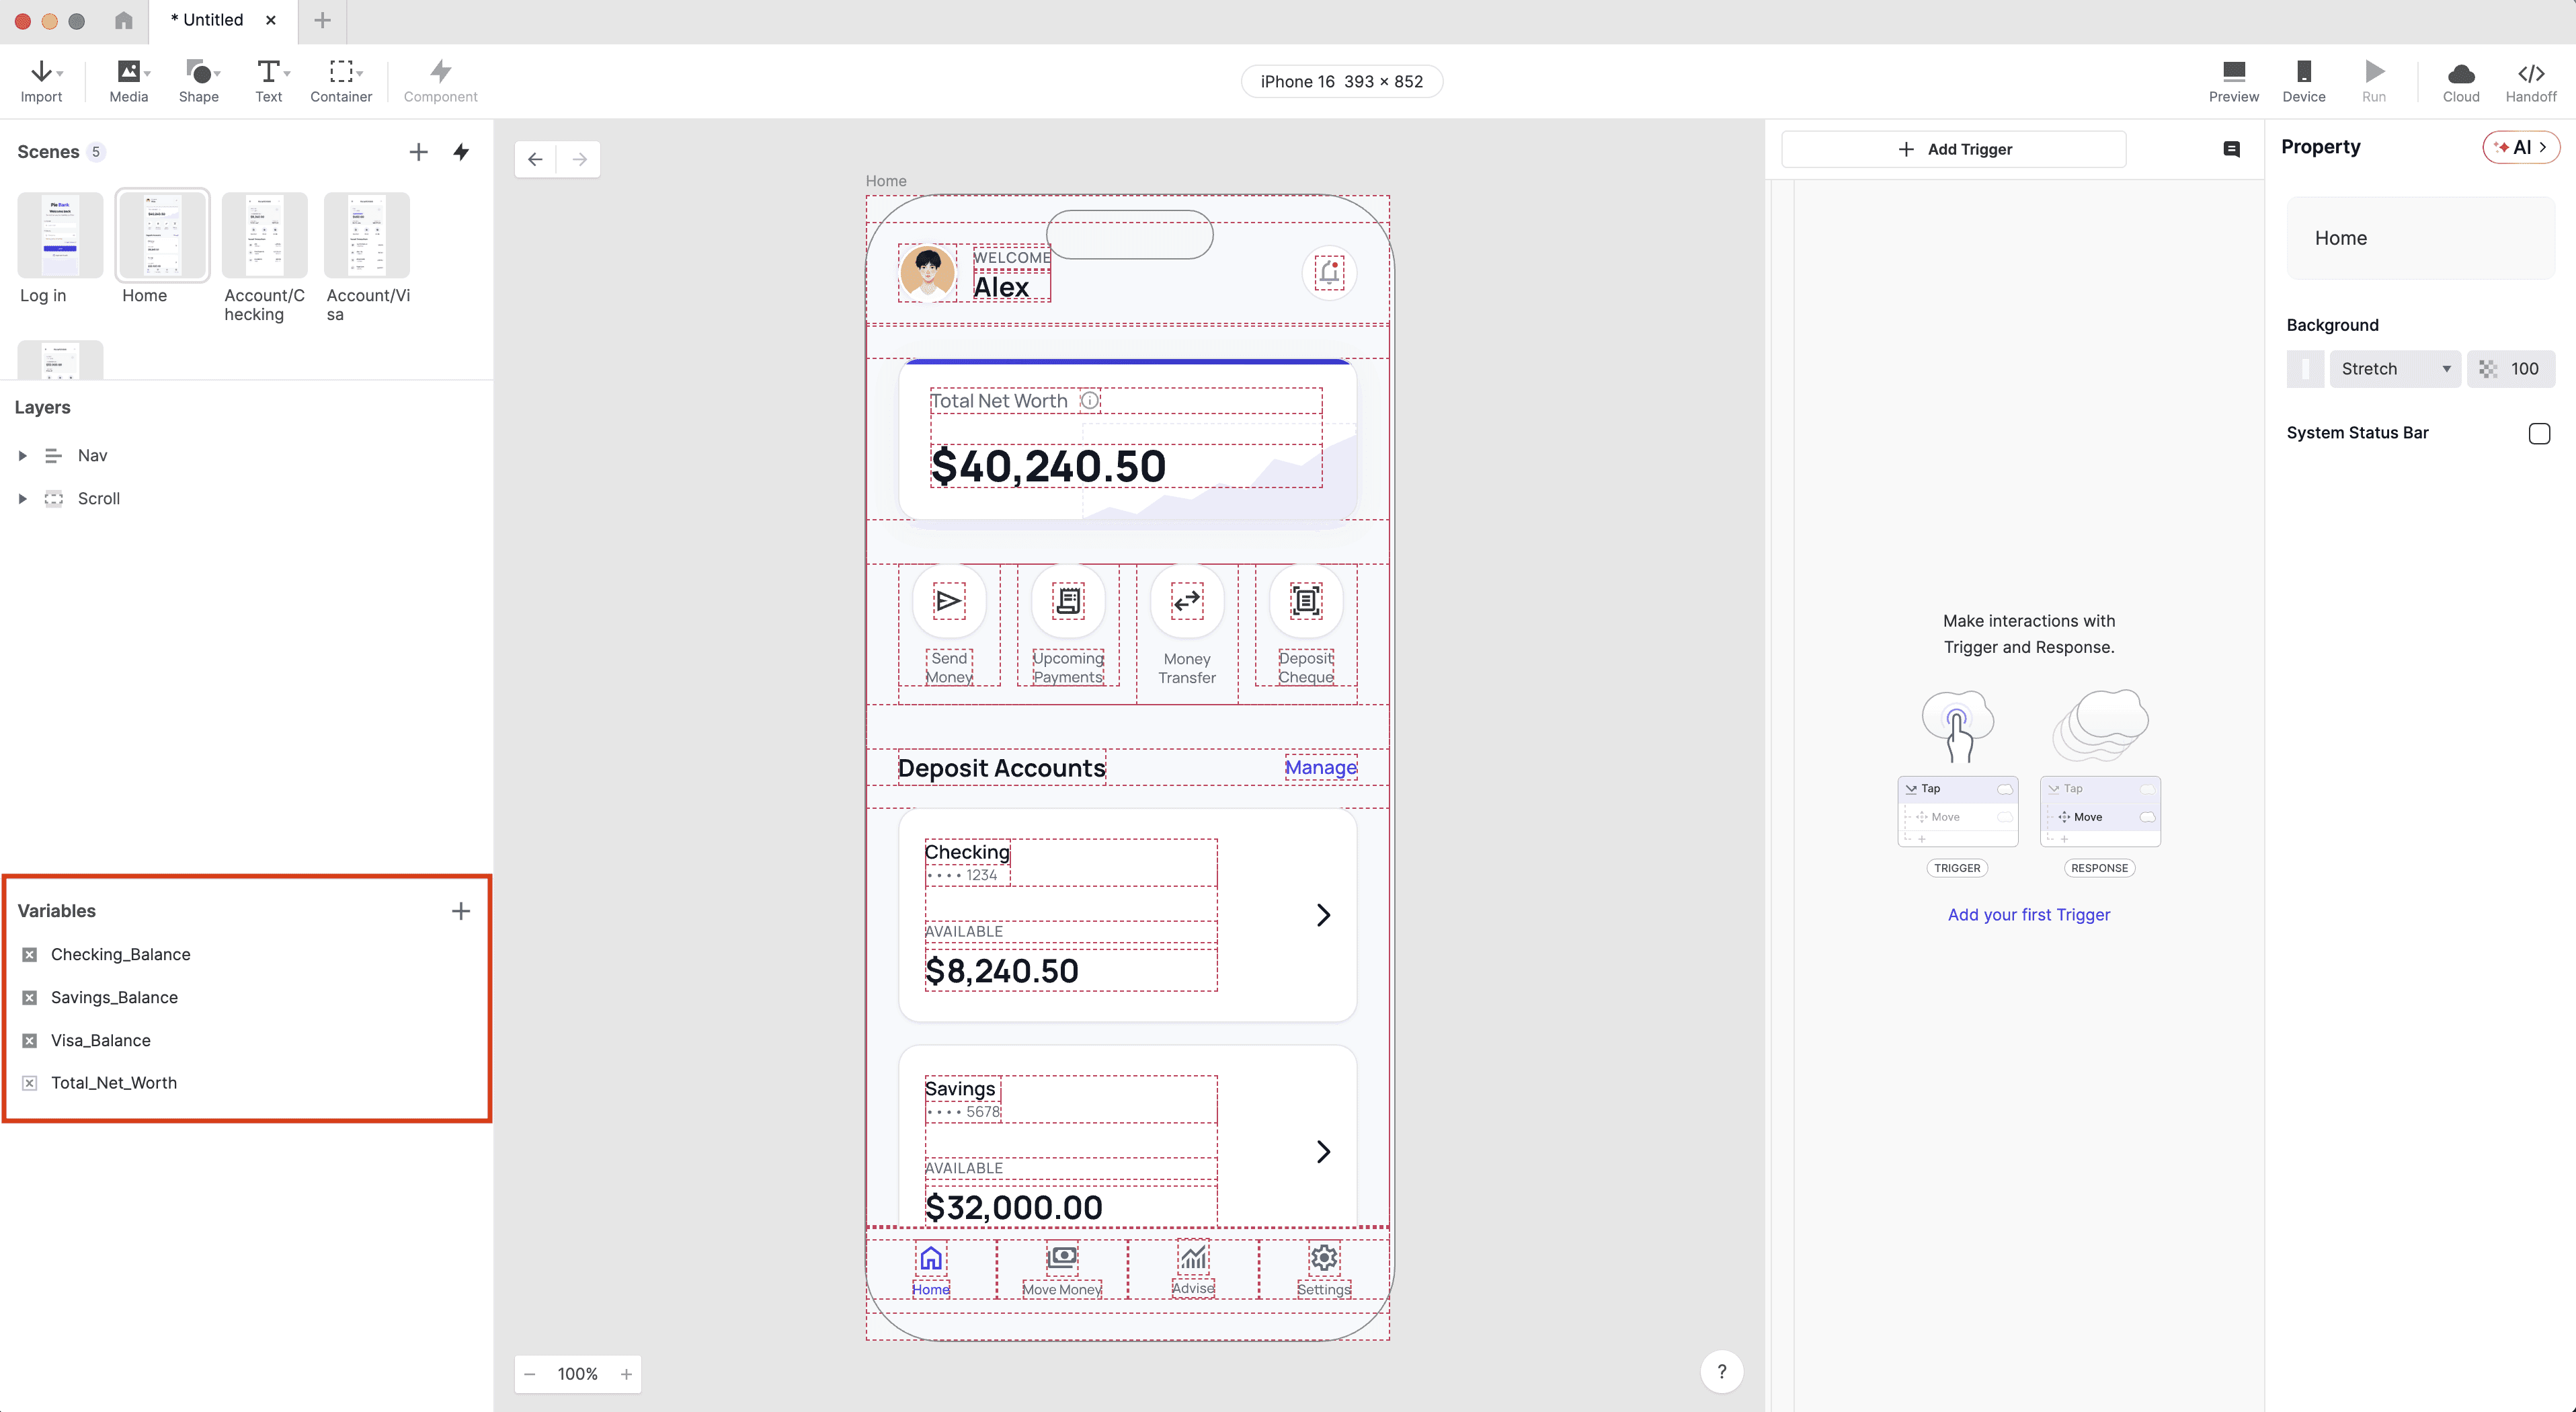This screenshot has height=1412, width=2576.
Task: Open the Stretch background dropdown
Action: [x=2394, y=369]
